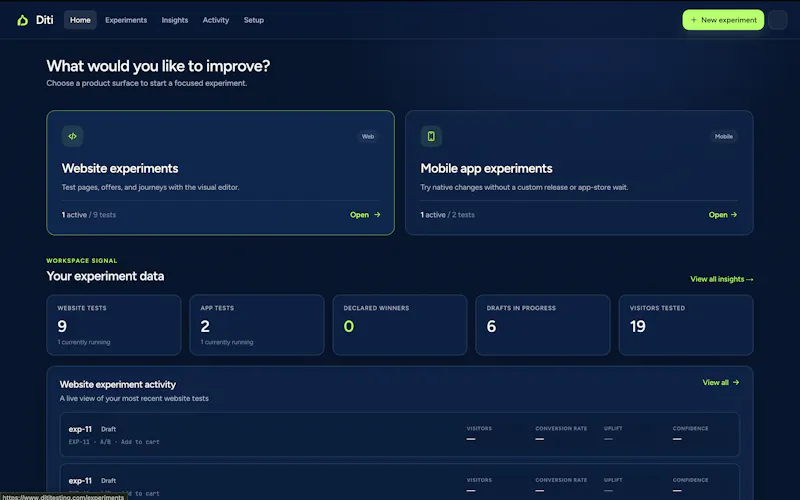800x500 pixels.
Task: Follow the View all insights link
Action: [x=721, y=279]
